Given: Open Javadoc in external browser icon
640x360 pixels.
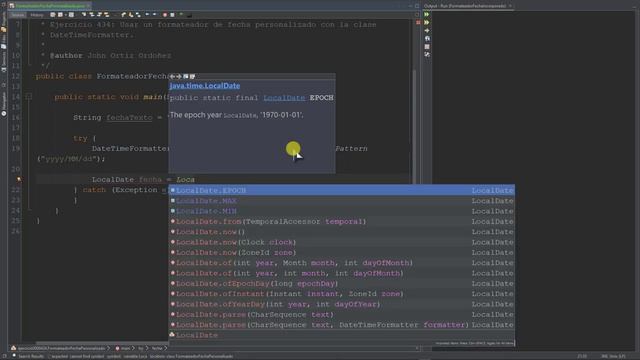Looking at the screenshot, I should (185, 76).
